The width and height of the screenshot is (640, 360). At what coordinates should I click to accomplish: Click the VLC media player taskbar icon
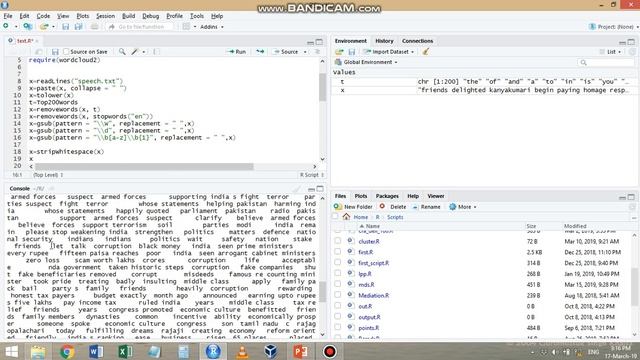click(242, 351)
